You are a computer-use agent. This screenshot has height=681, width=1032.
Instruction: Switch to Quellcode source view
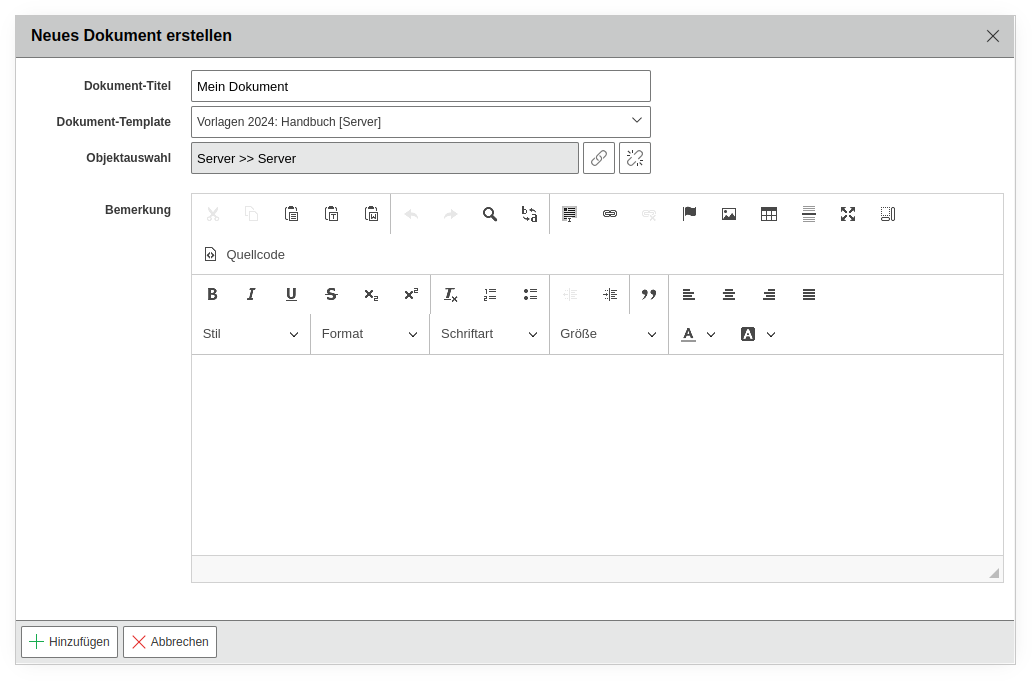click(245, 255)
